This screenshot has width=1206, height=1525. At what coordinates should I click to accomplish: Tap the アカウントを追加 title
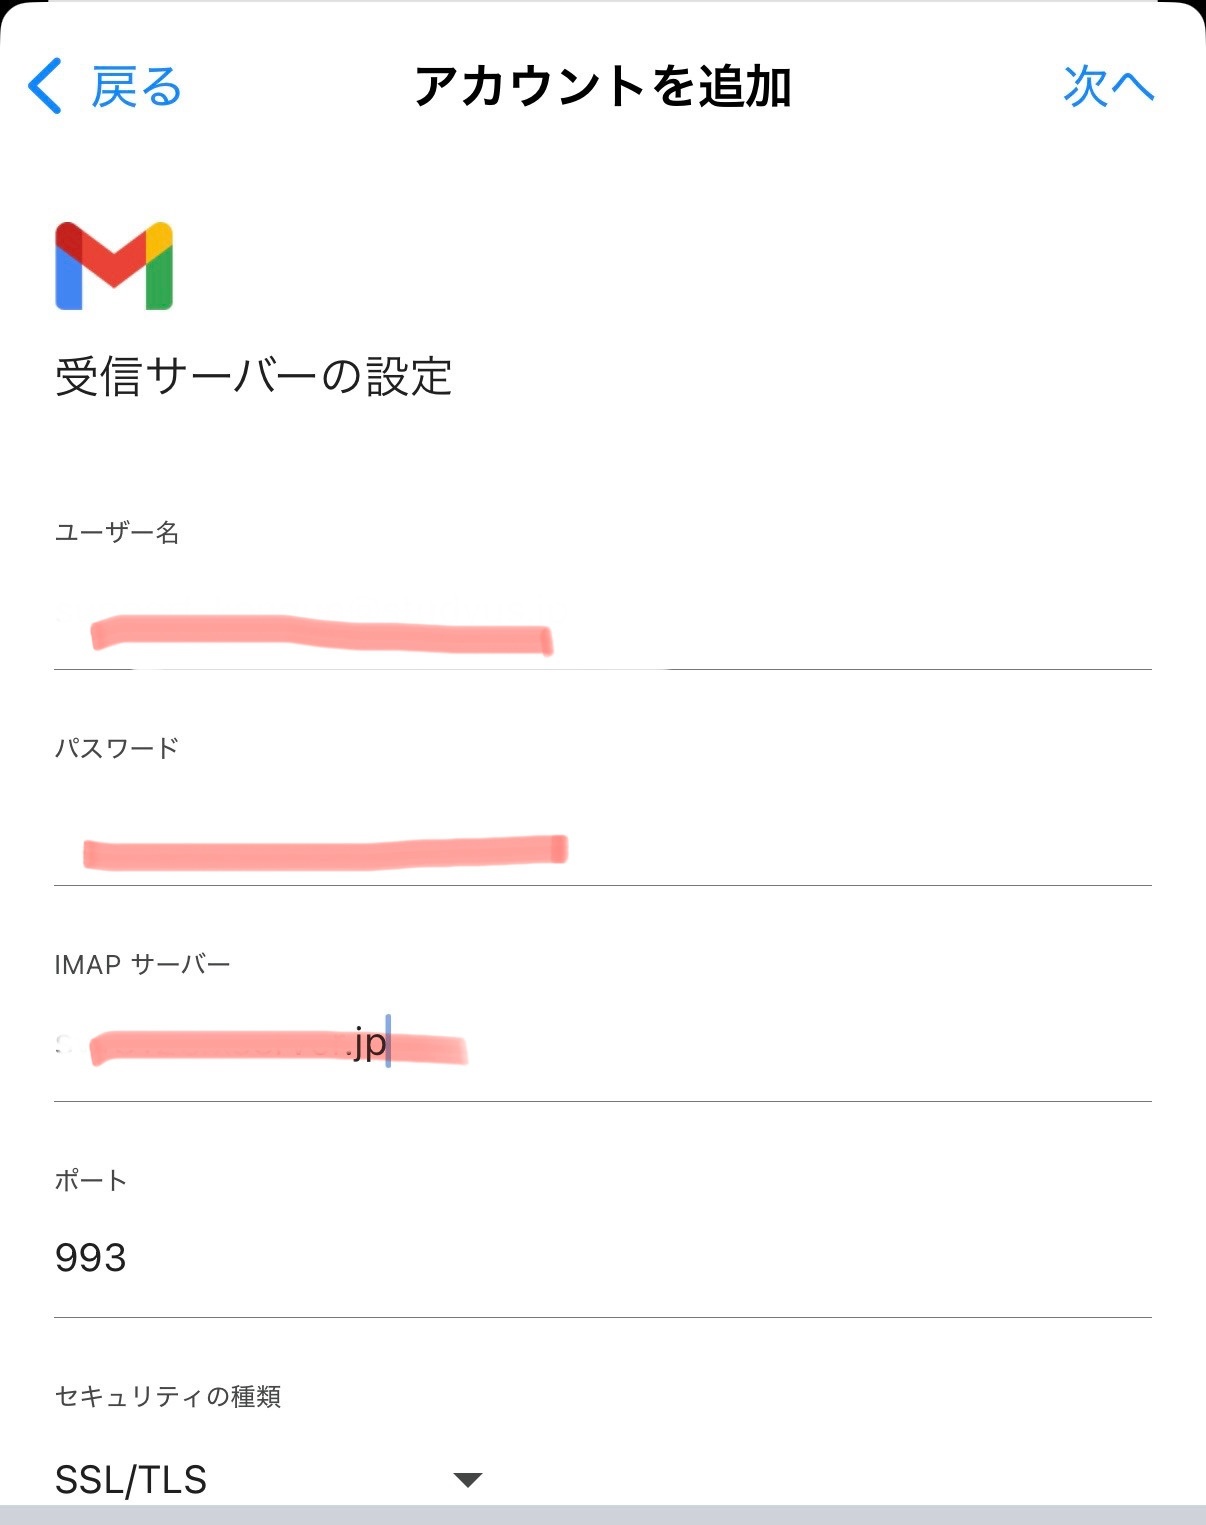click(603, 86)
